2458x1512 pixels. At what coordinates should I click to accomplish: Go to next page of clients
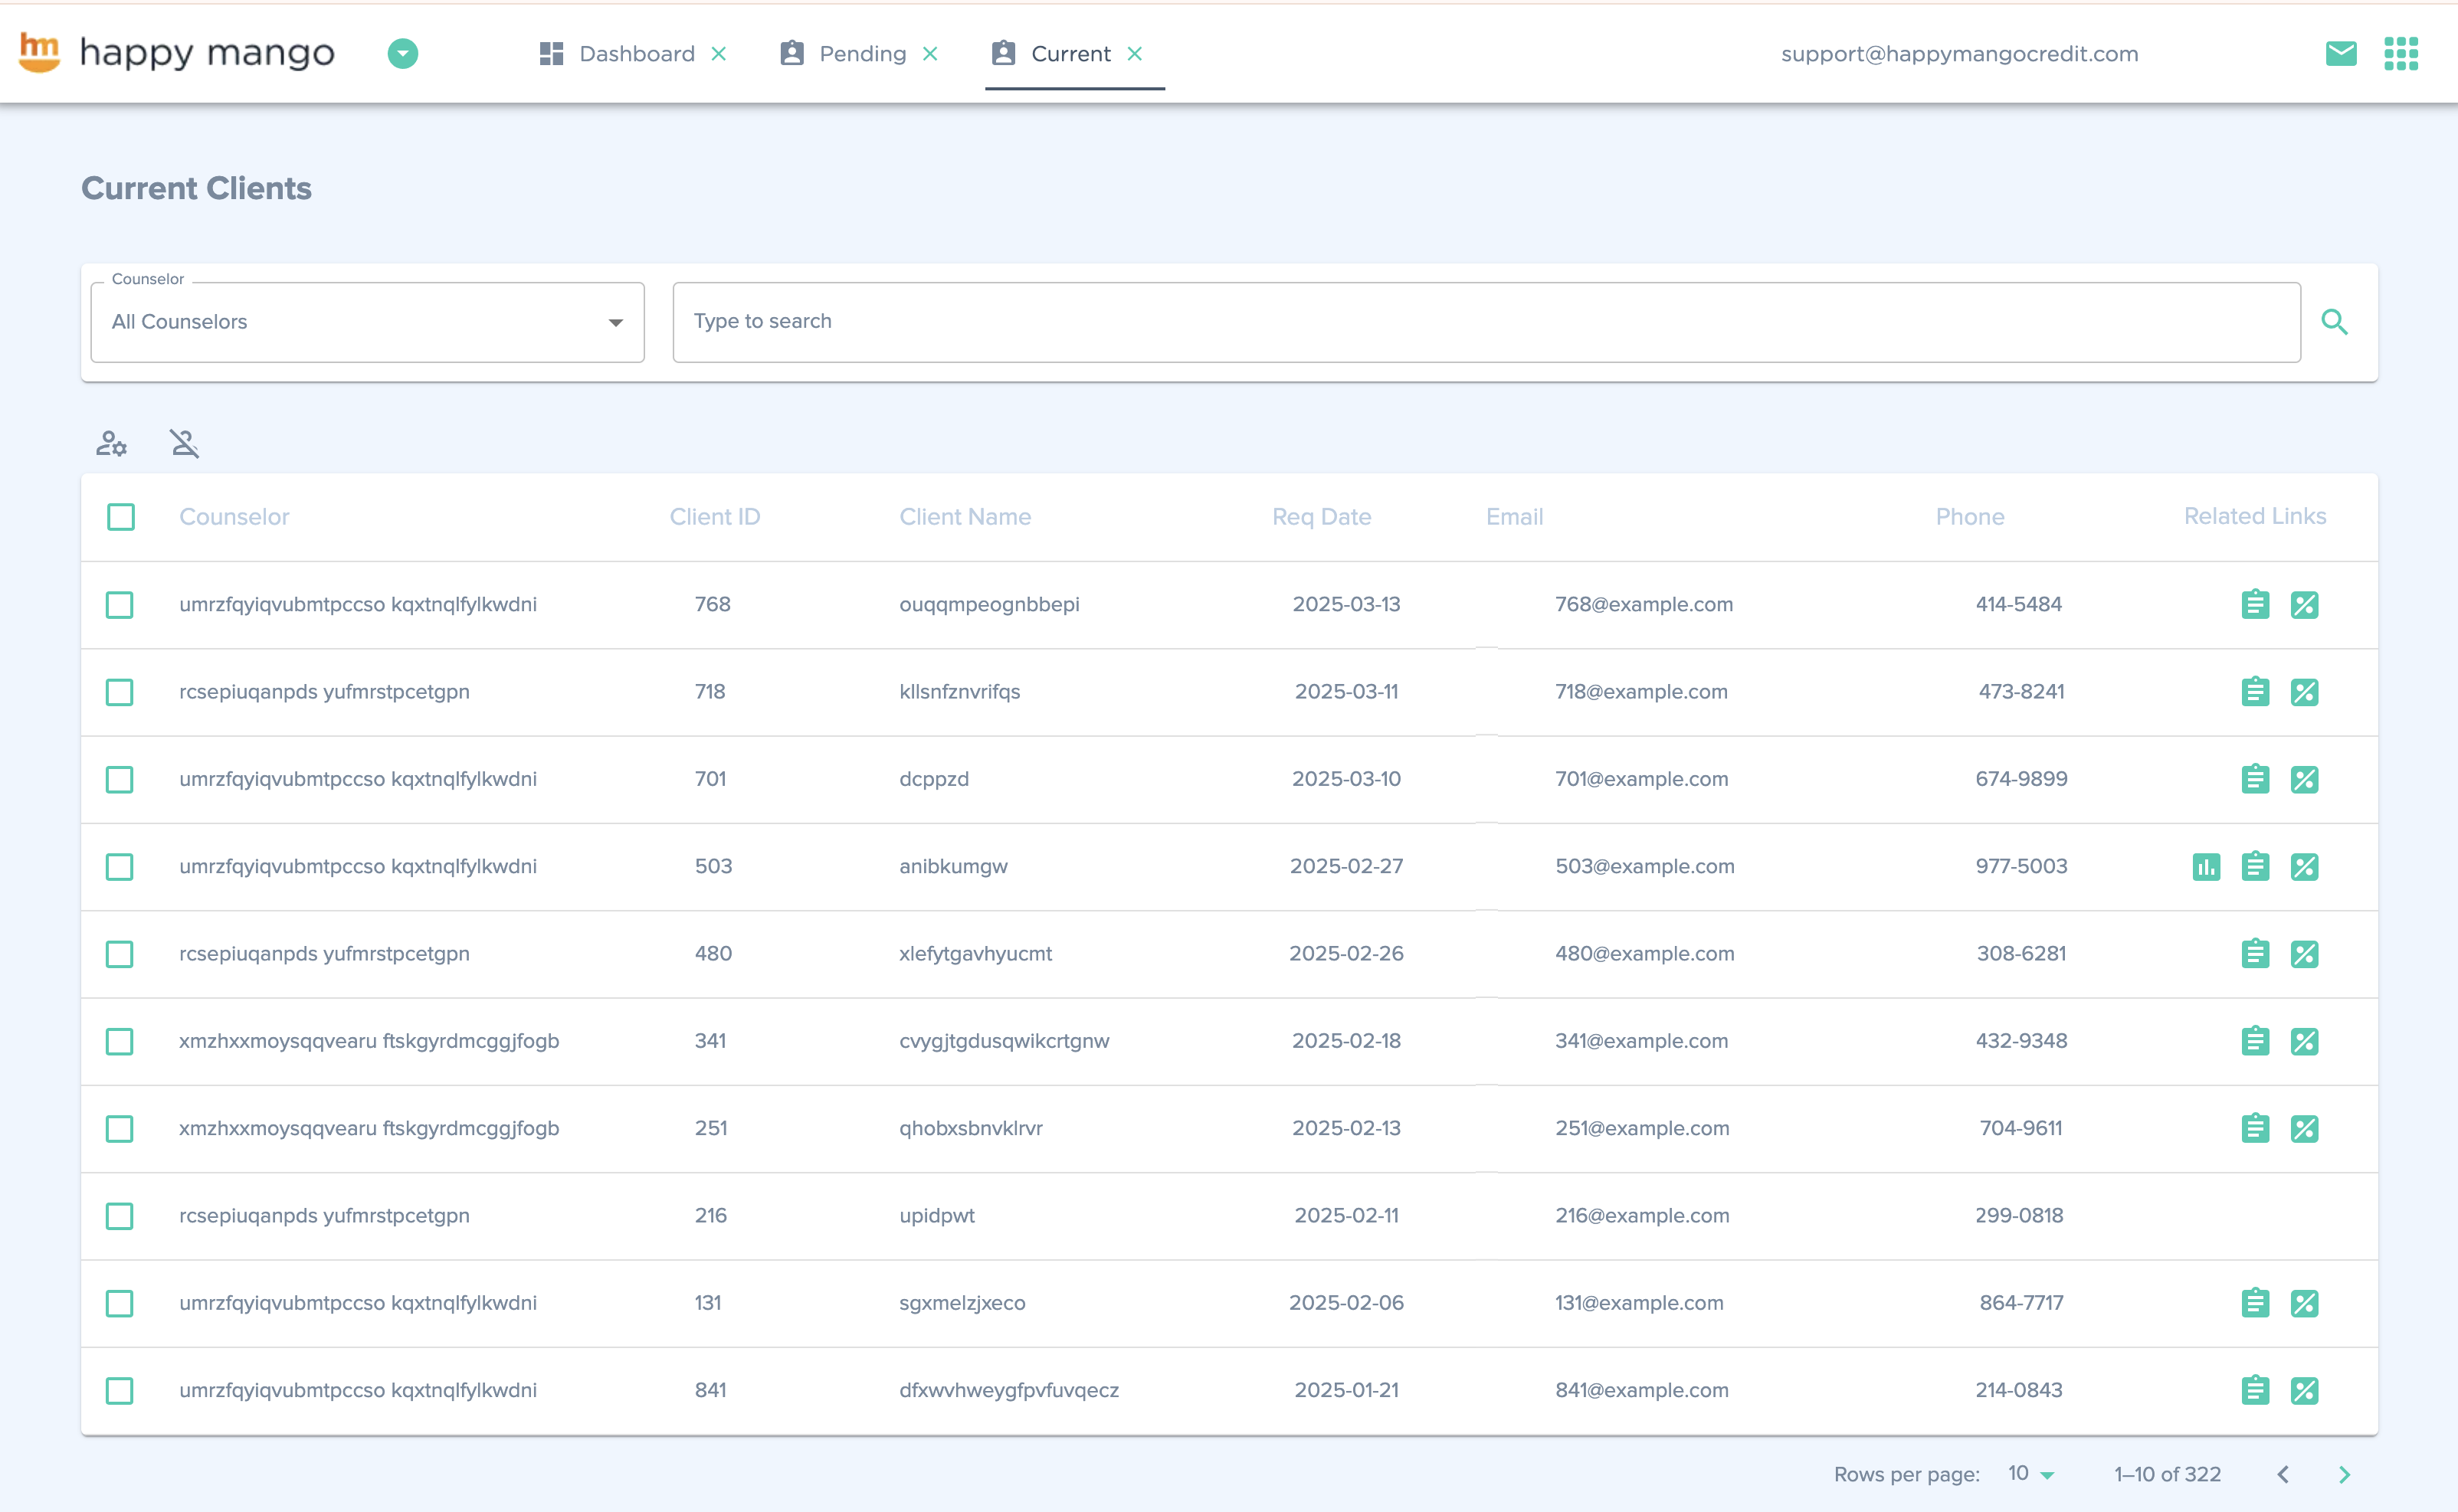point(2344,1475)
